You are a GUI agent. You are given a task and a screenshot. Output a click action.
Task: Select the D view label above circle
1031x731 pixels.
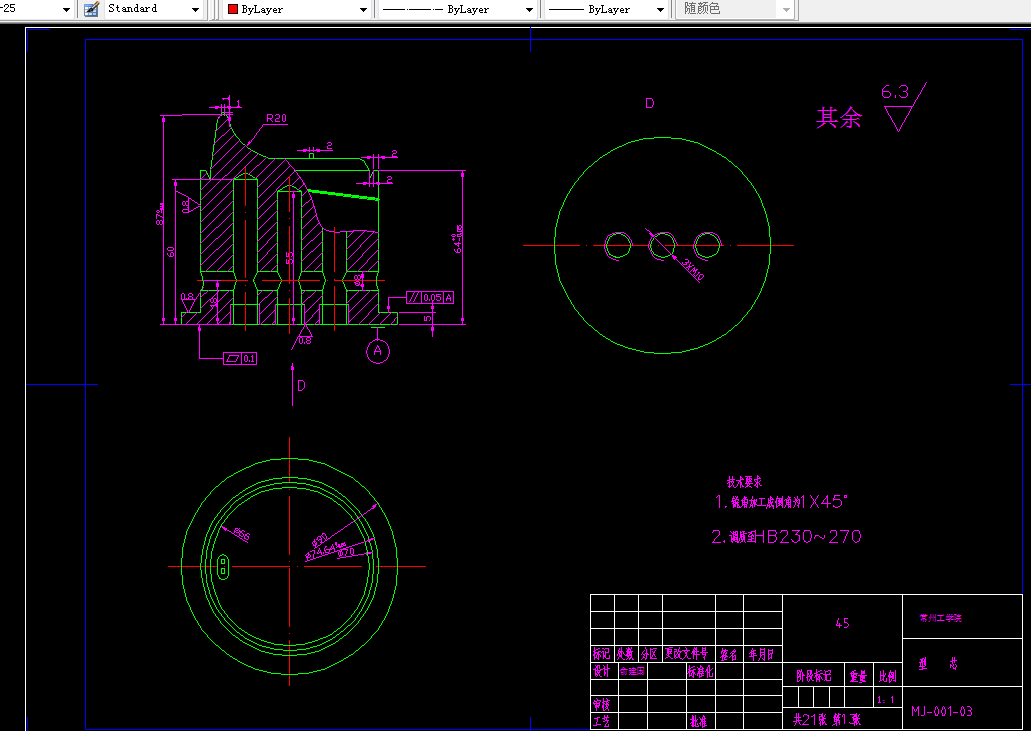pos(650,103)
